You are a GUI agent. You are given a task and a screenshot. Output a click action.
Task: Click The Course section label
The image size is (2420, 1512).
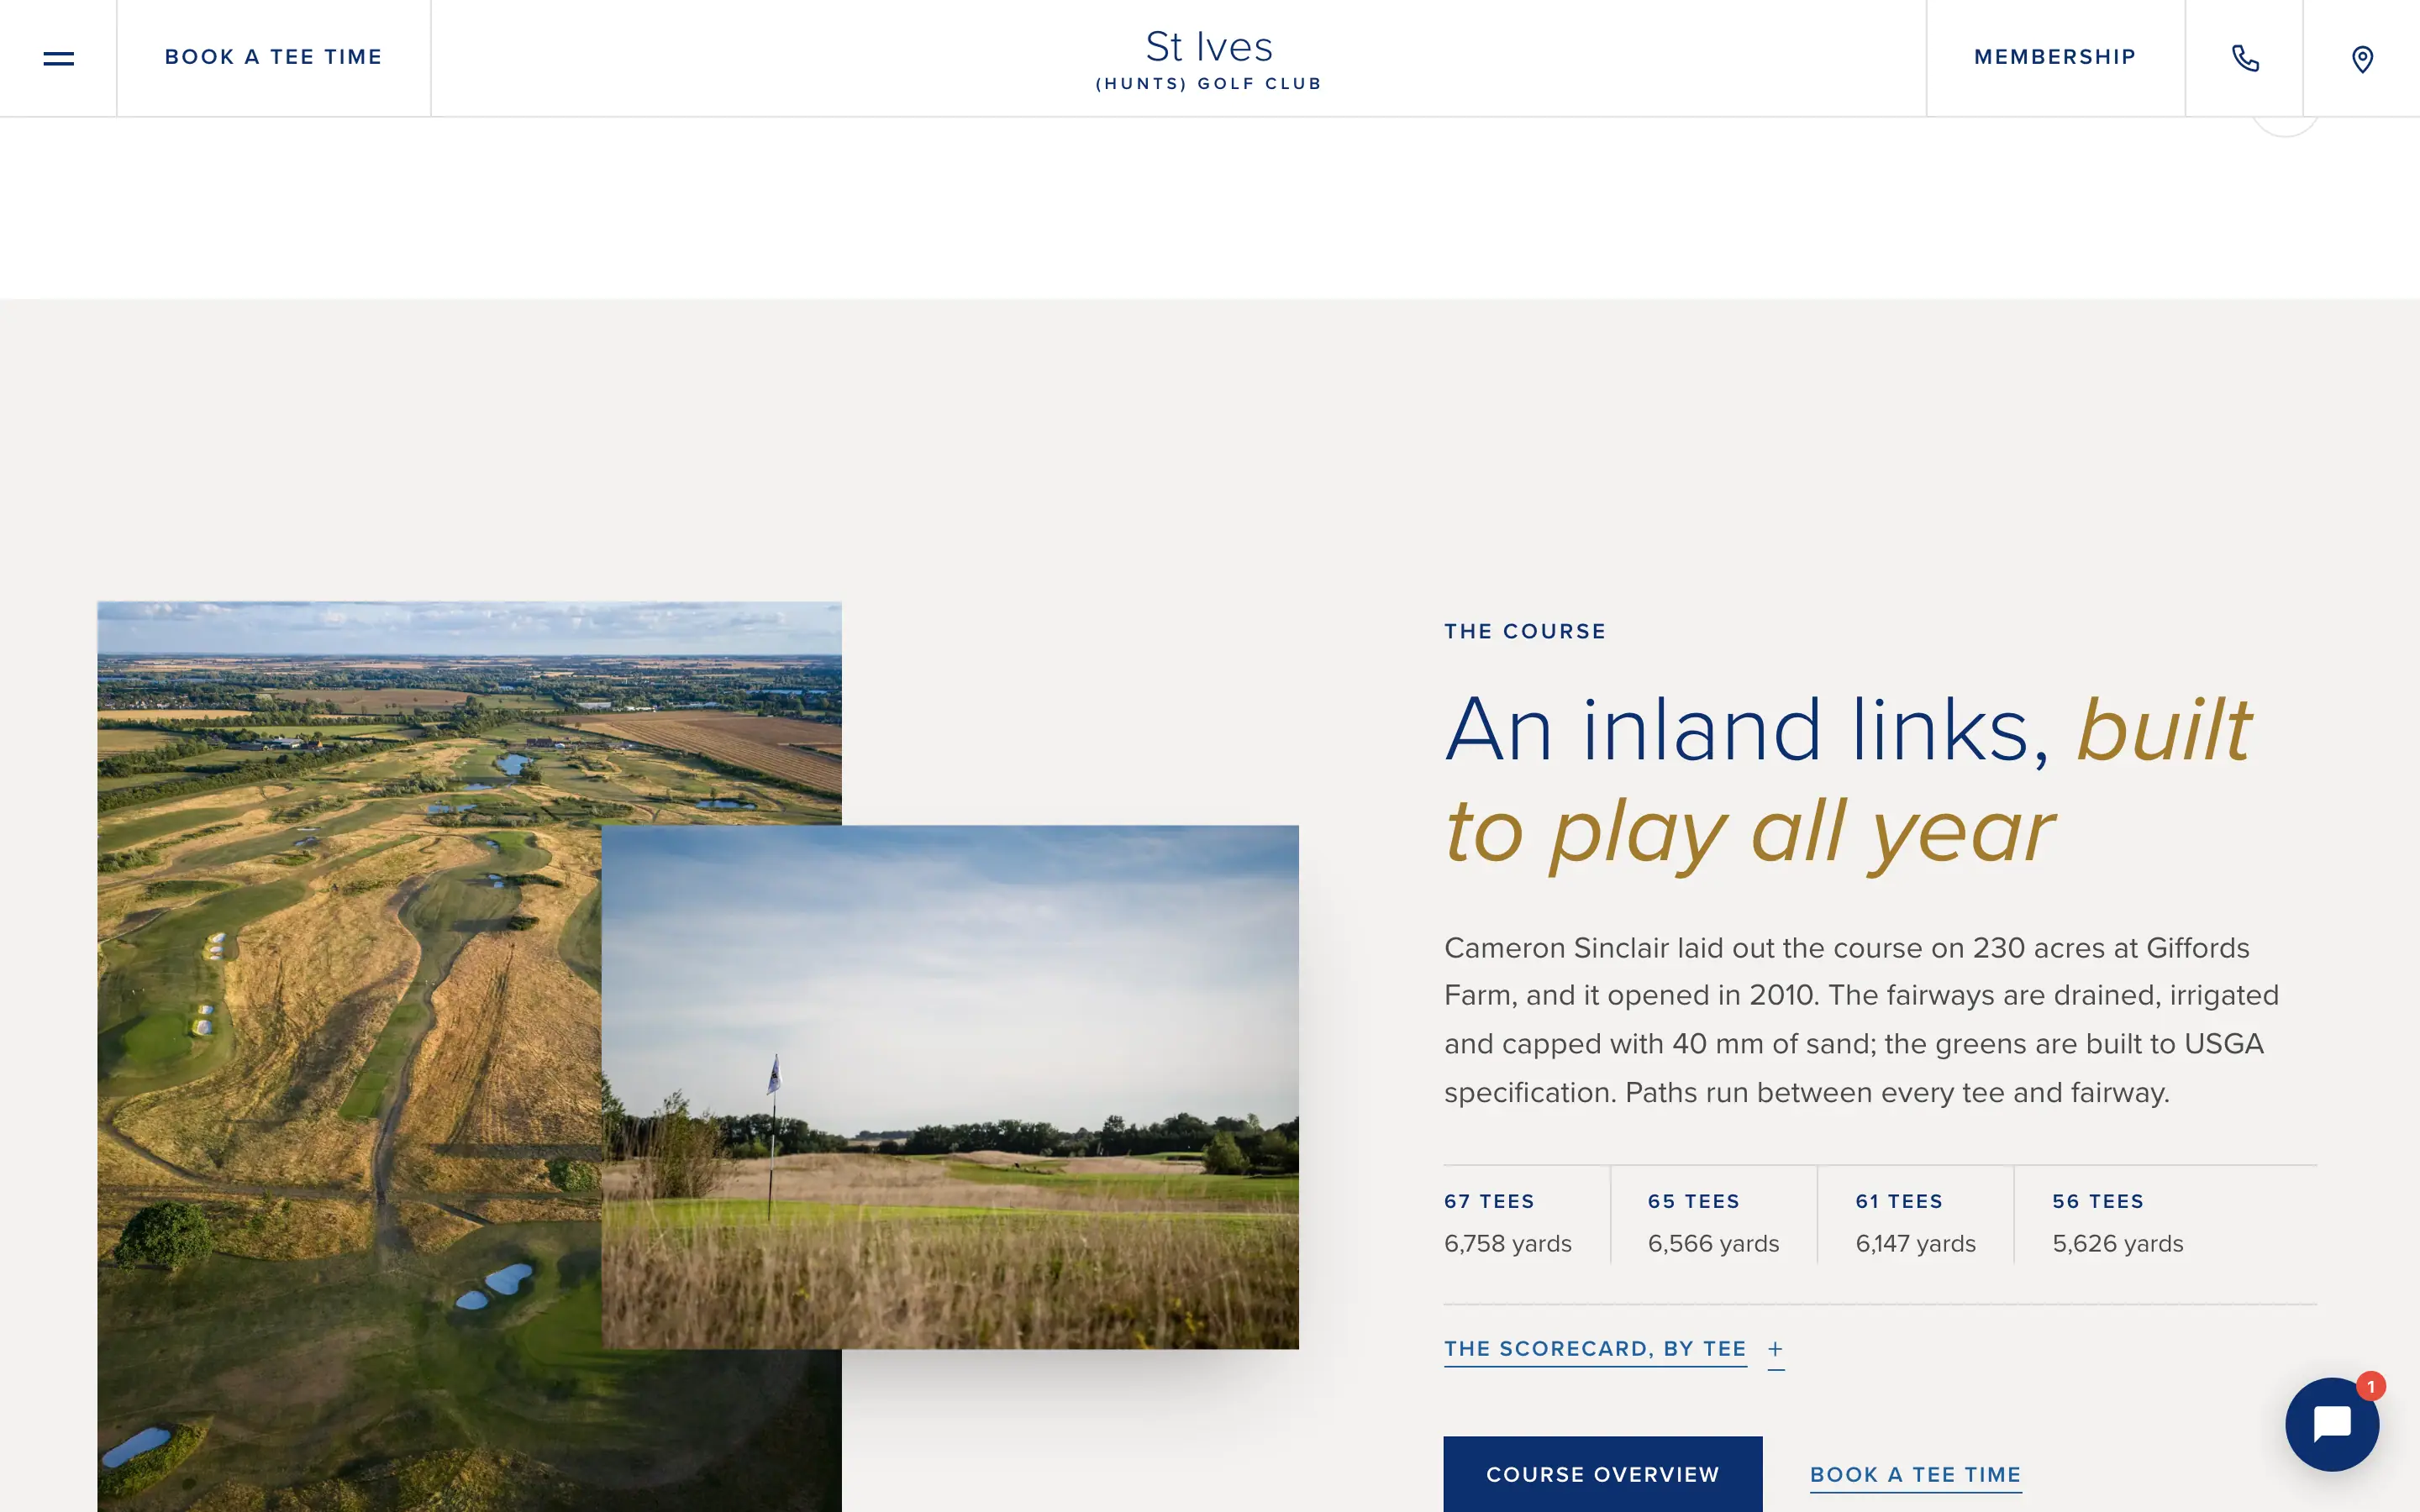tap(1525, 631)
